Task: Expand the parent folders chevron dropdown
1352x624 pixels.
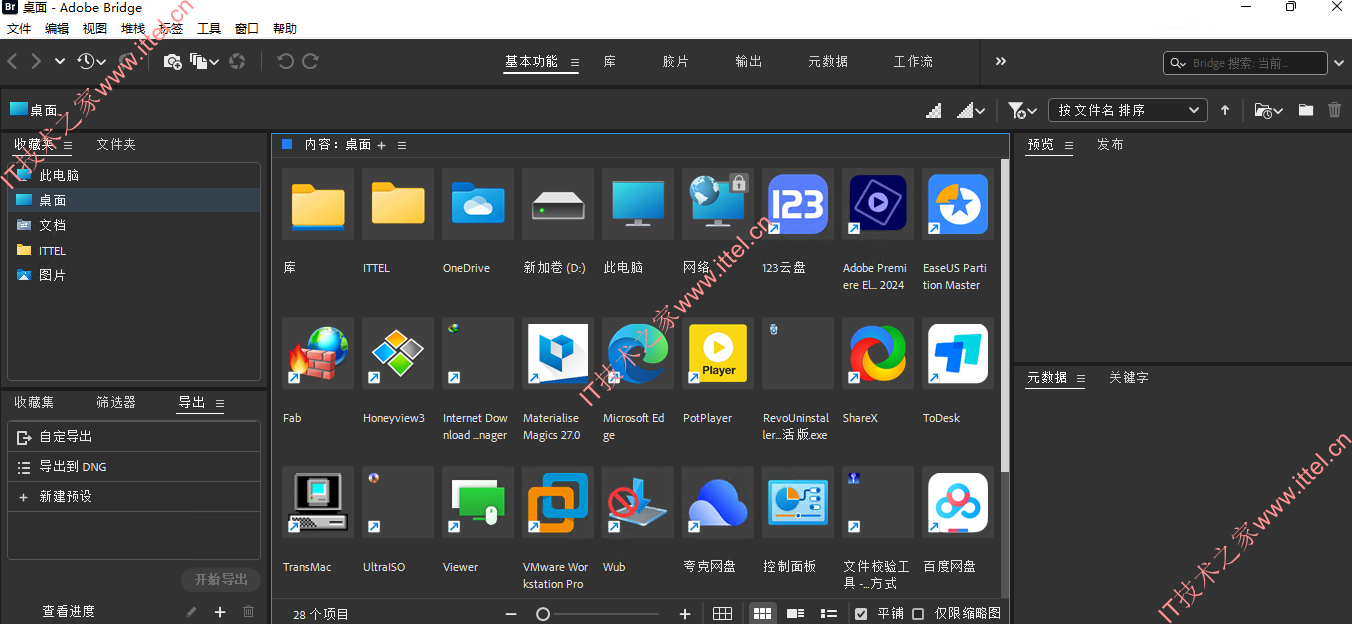Action: 60,62
